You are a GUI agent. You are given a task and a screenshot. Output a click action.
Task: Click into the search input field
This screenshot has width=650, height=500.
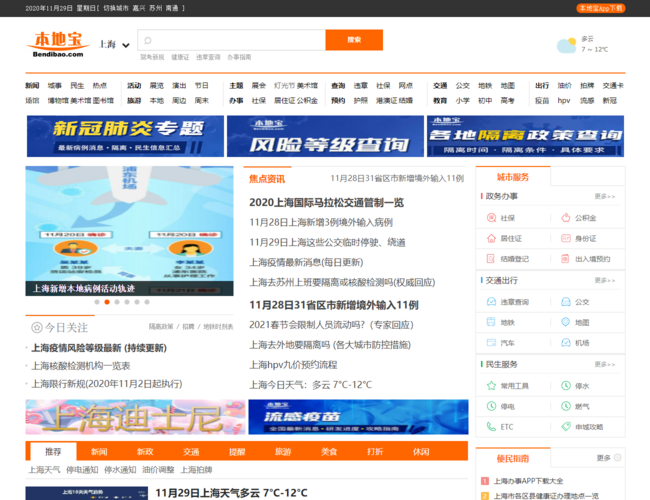(x=231, y=40)
